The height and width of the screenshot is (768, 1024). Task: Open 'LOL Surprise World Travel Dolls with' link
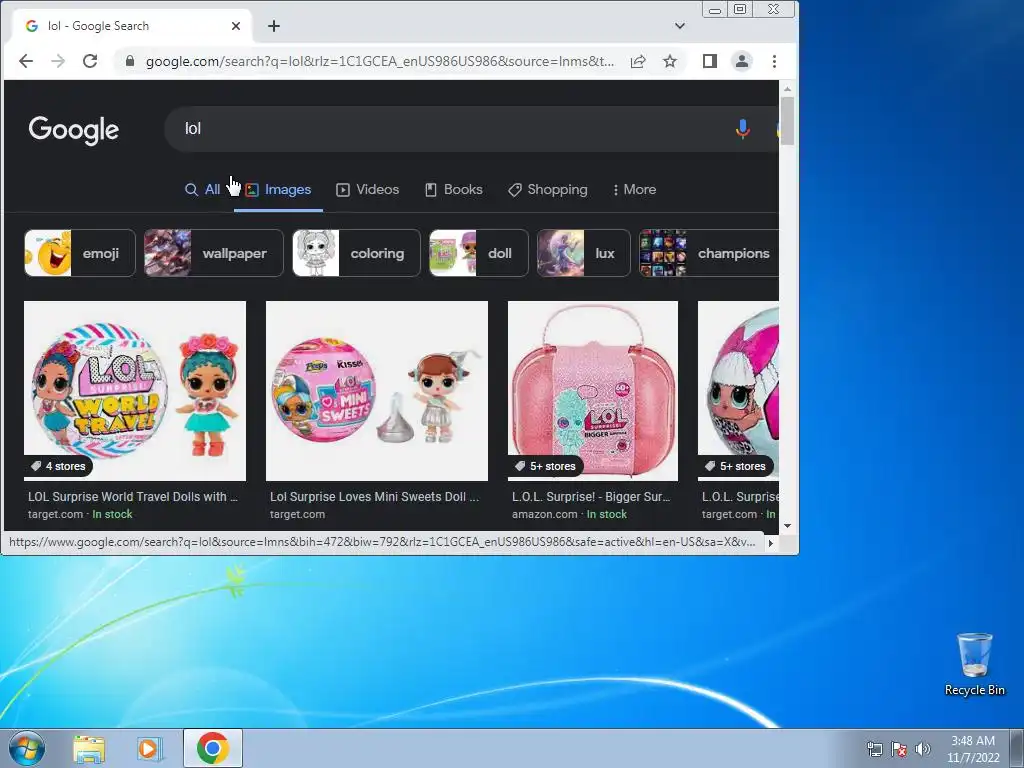click(x=133, y=497)
